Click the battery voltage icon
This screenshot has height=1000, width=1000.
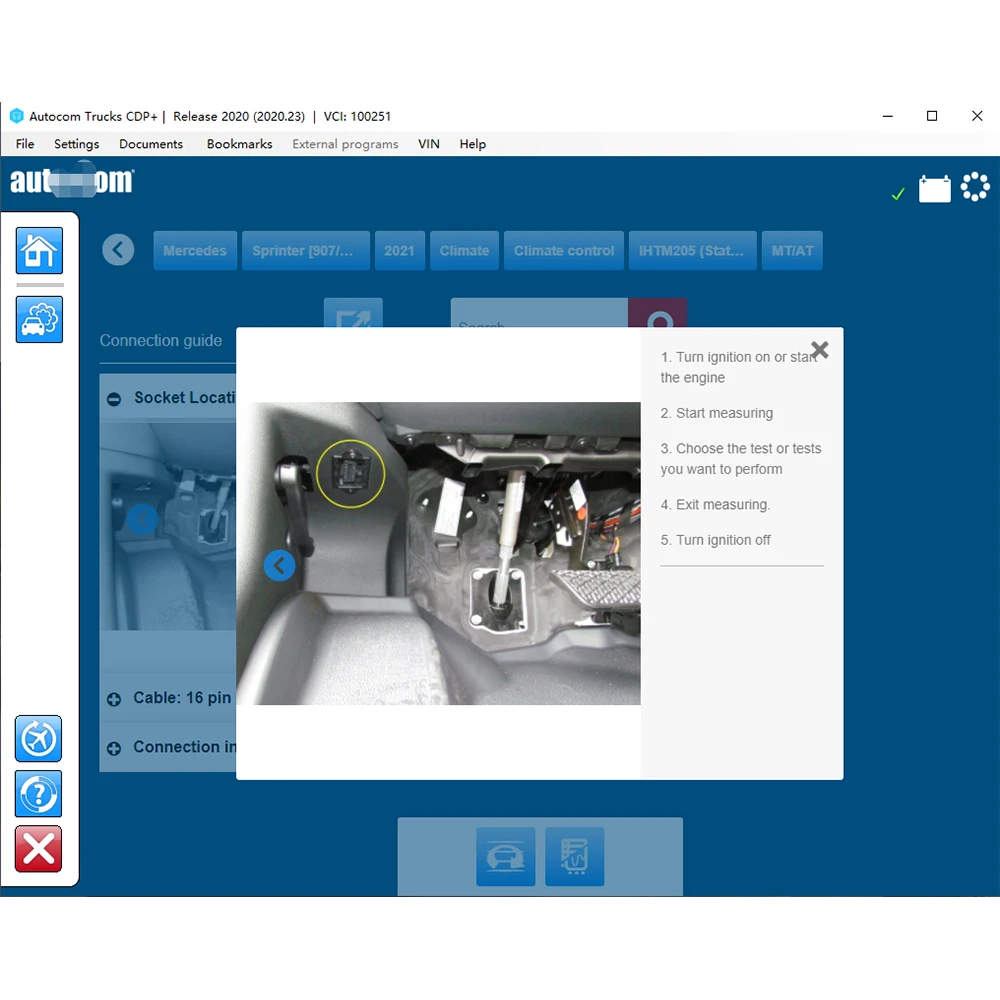934,189
